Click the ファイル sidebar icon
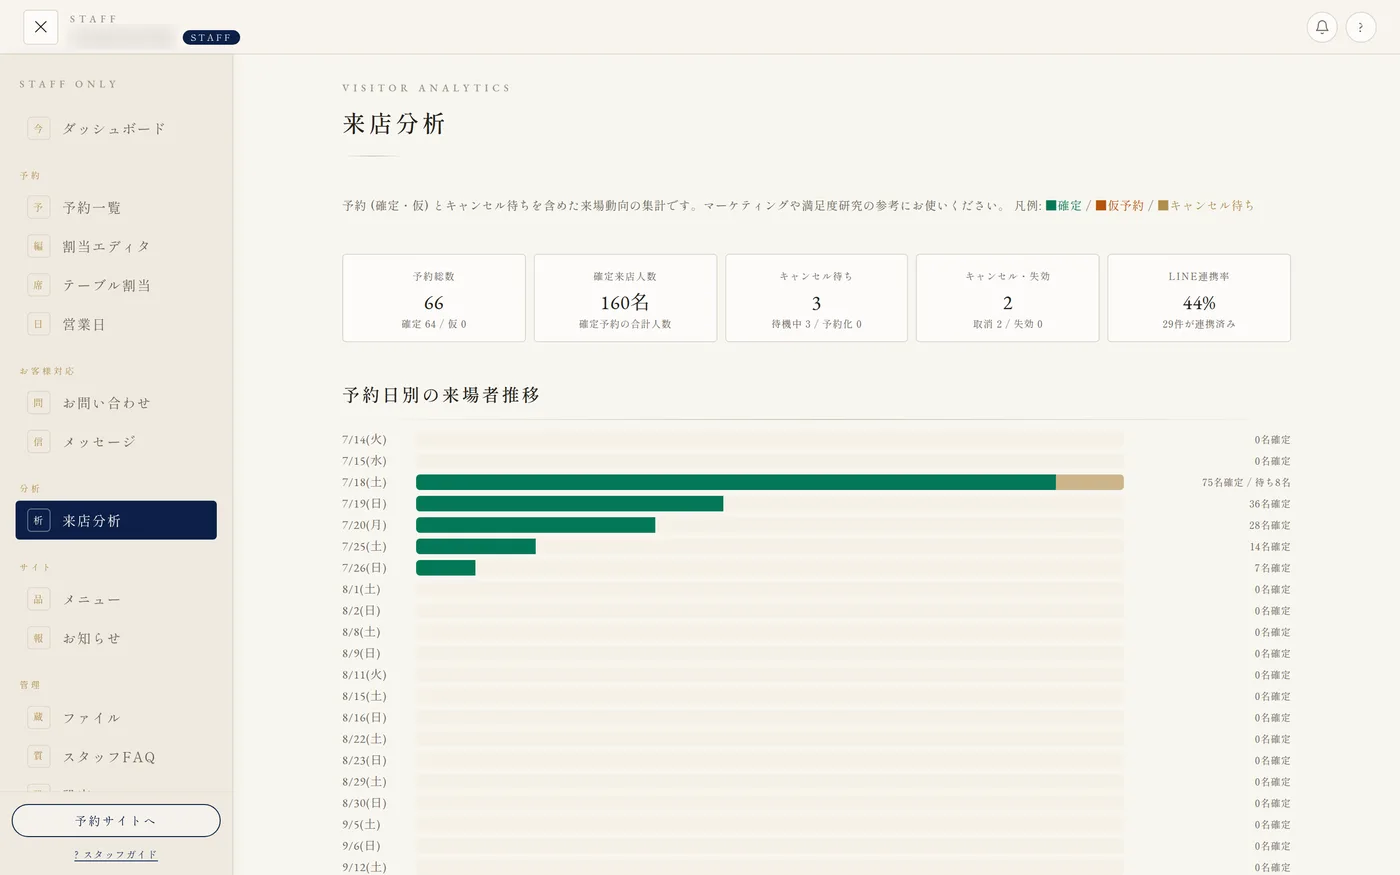The width and height of the screenshot is (1400, 875). [x=38, y=717]
